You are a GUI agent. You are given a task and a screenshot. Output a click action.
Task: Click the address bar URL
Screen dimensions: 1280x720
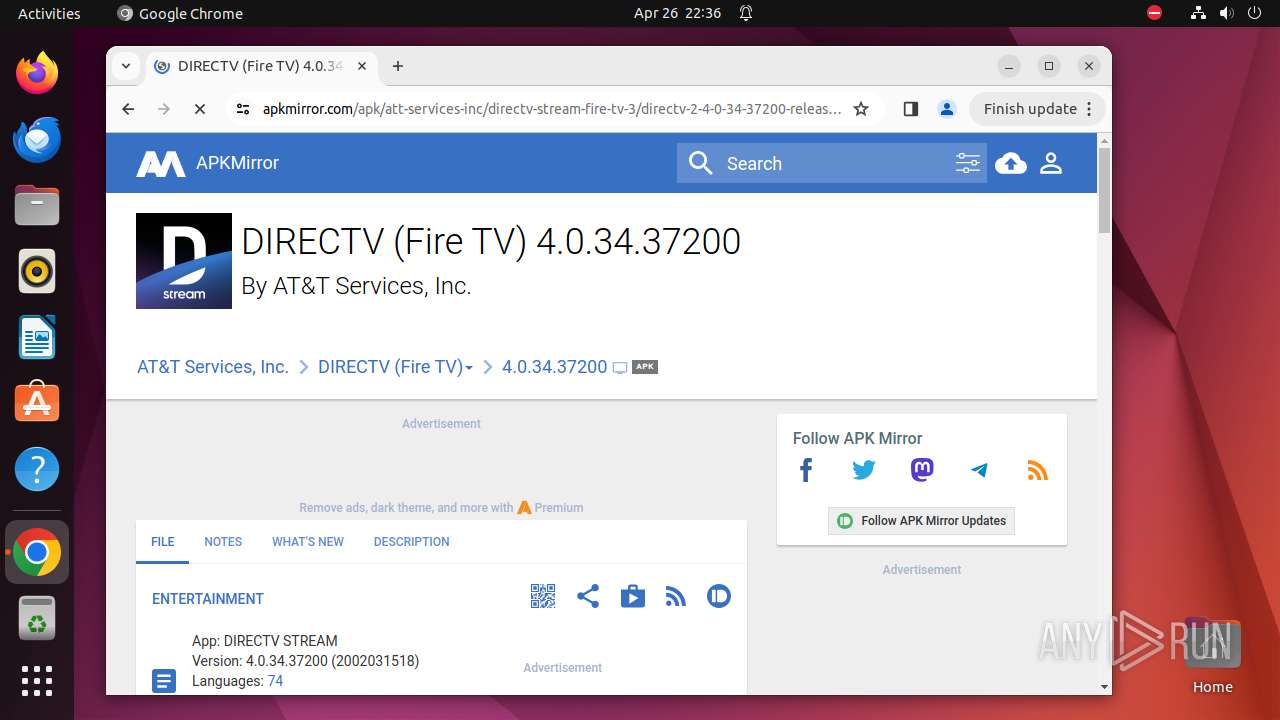point(552,109)
